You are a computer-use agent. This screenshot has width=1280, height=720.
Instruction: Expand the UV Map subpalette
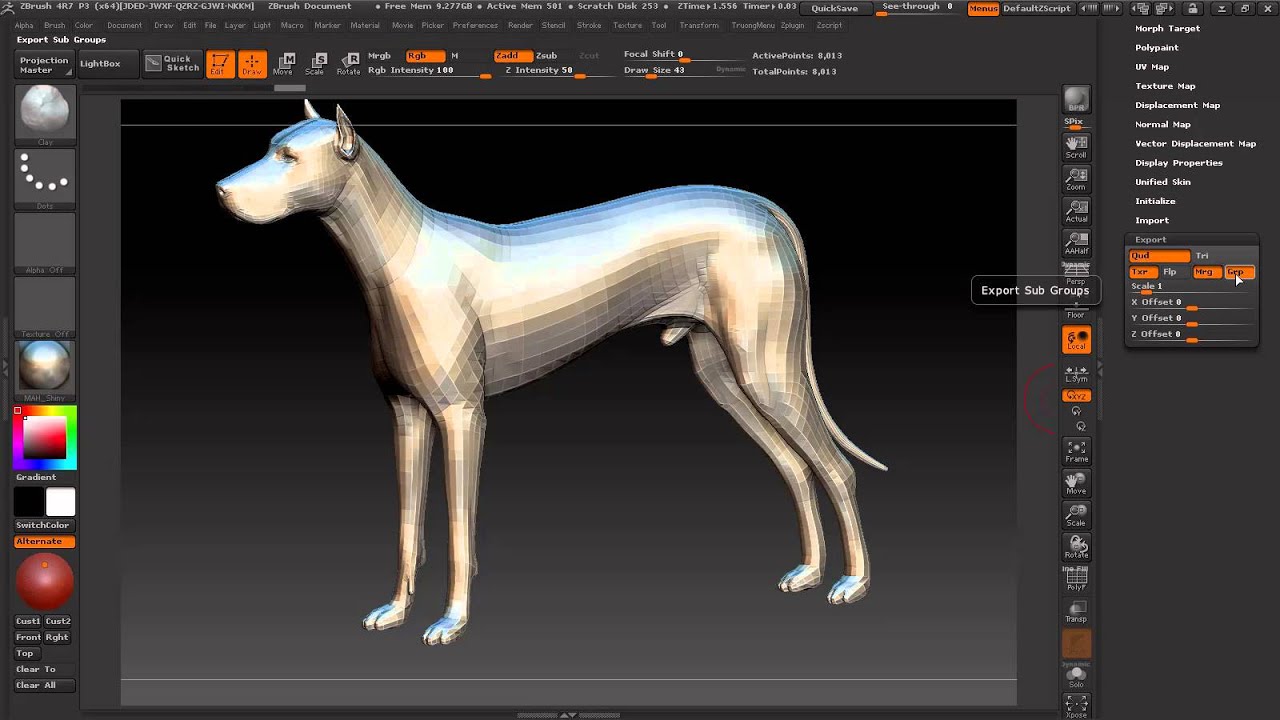click(x=1152, y=67)
